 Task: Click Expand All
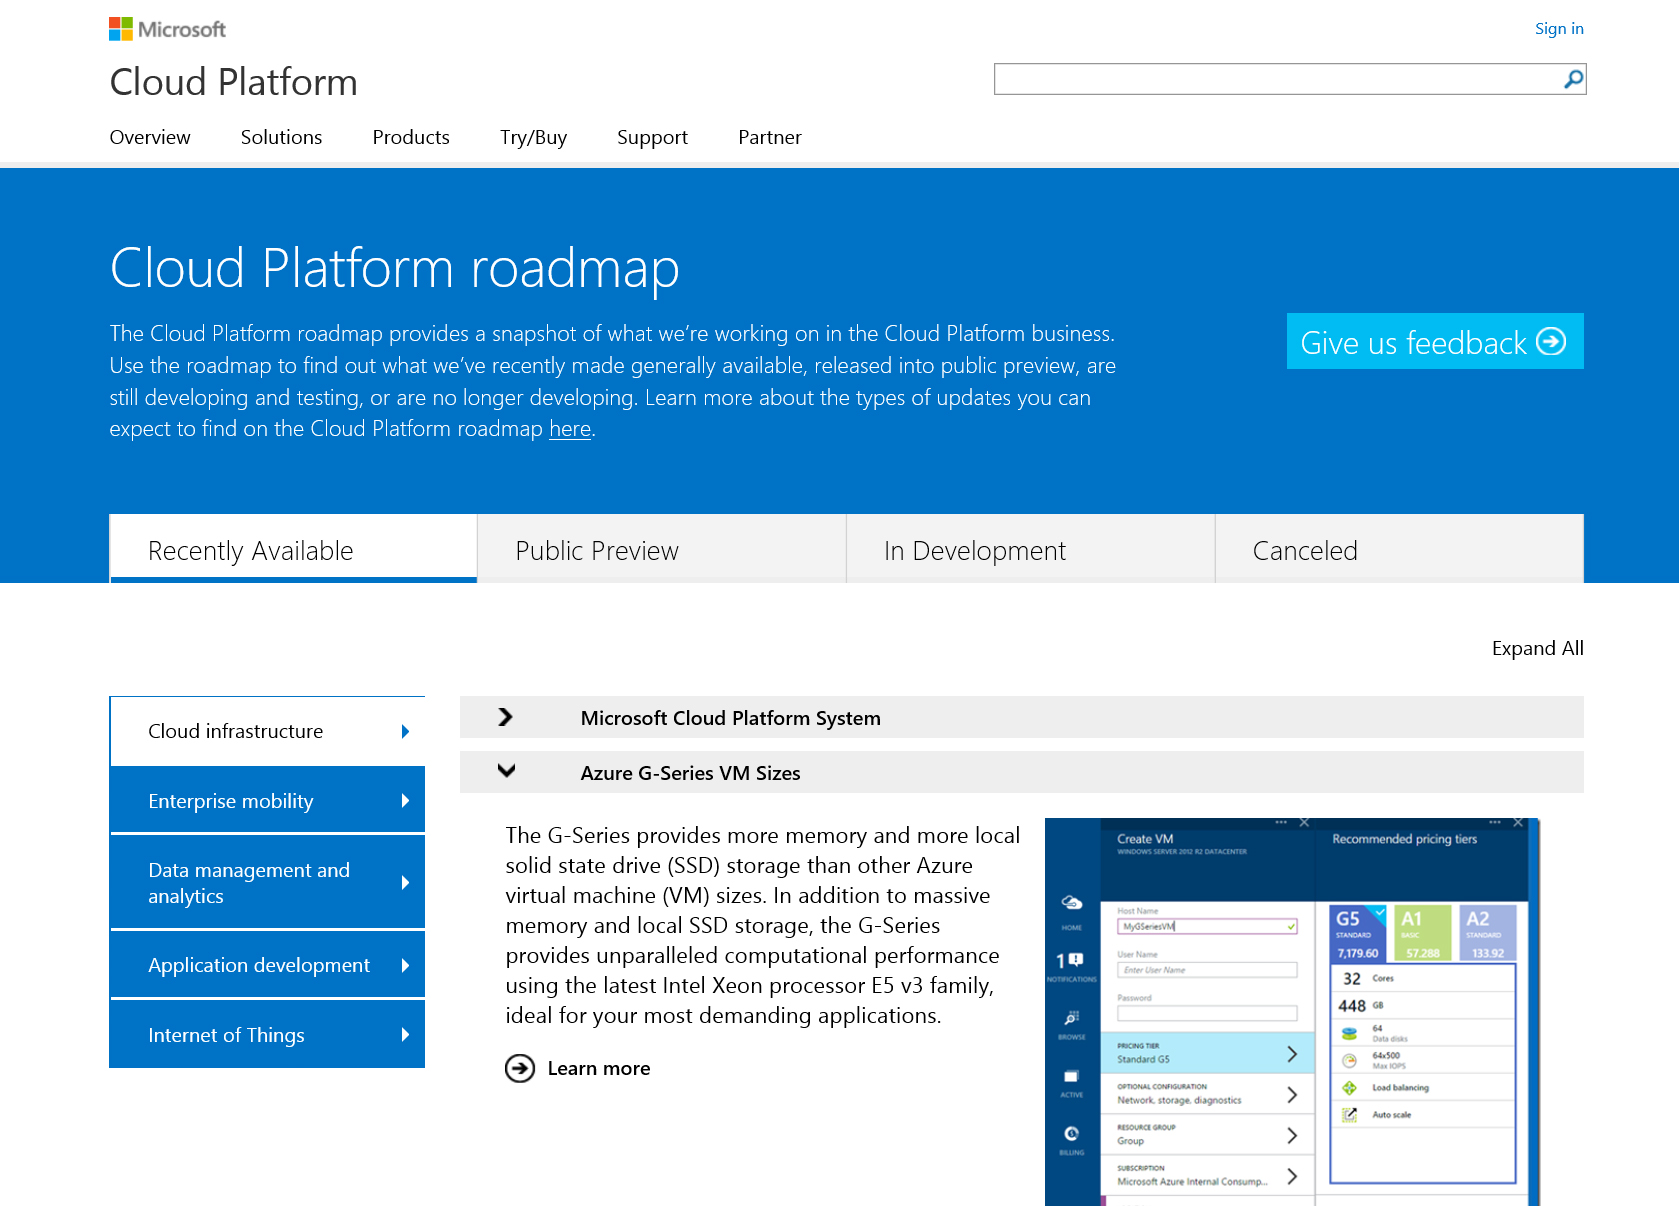[1537, 648]
